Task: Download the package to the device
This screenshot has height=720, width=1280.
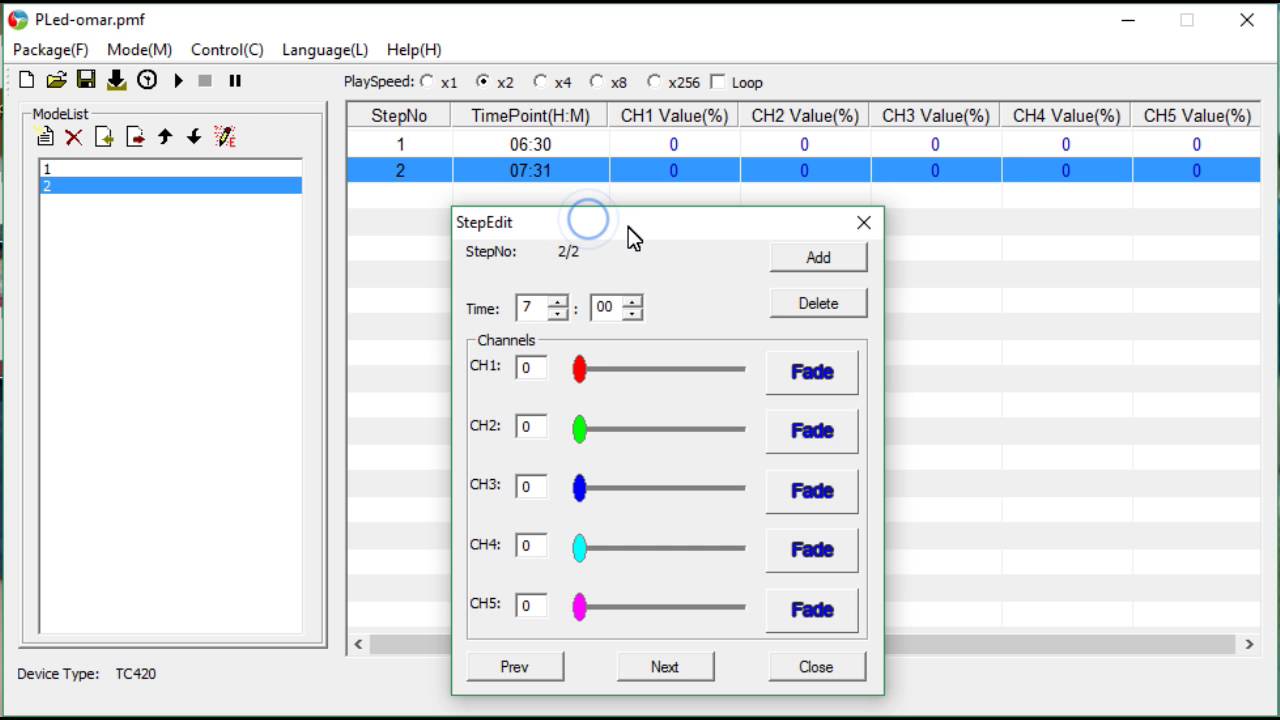Action: coord(117,80)
